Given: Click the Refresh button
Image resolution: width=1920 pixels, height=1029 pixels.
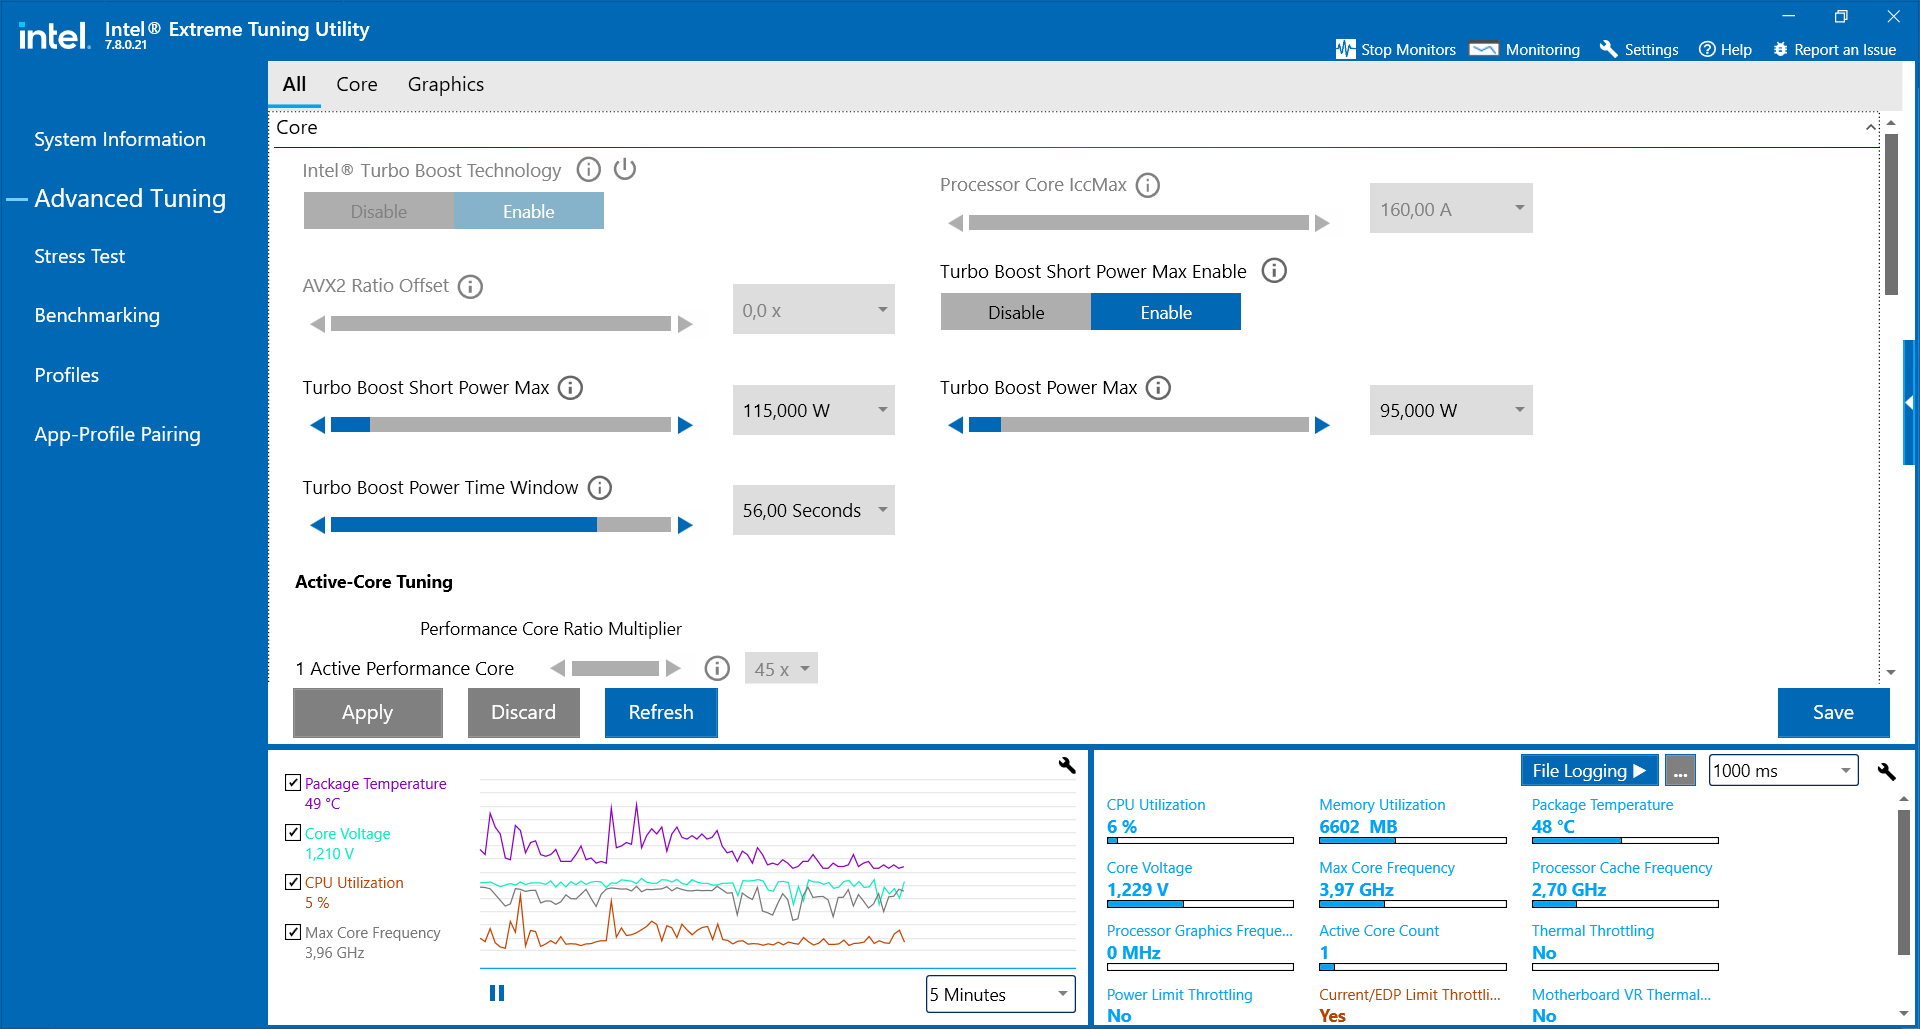Looking at the screenshot, I should [661, 712].
